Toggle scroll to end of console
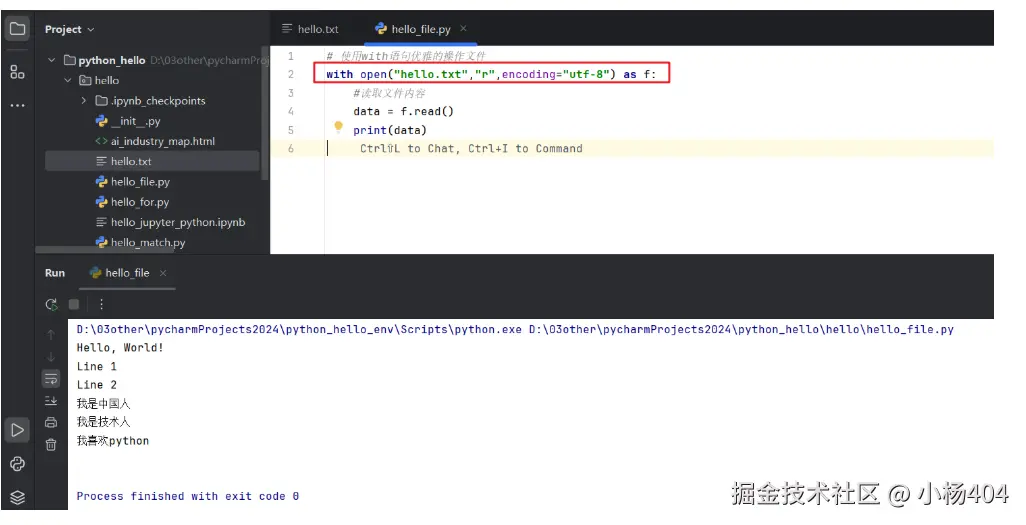Image resolution: width=1026 pixels, height=525 pixels. 51,401
